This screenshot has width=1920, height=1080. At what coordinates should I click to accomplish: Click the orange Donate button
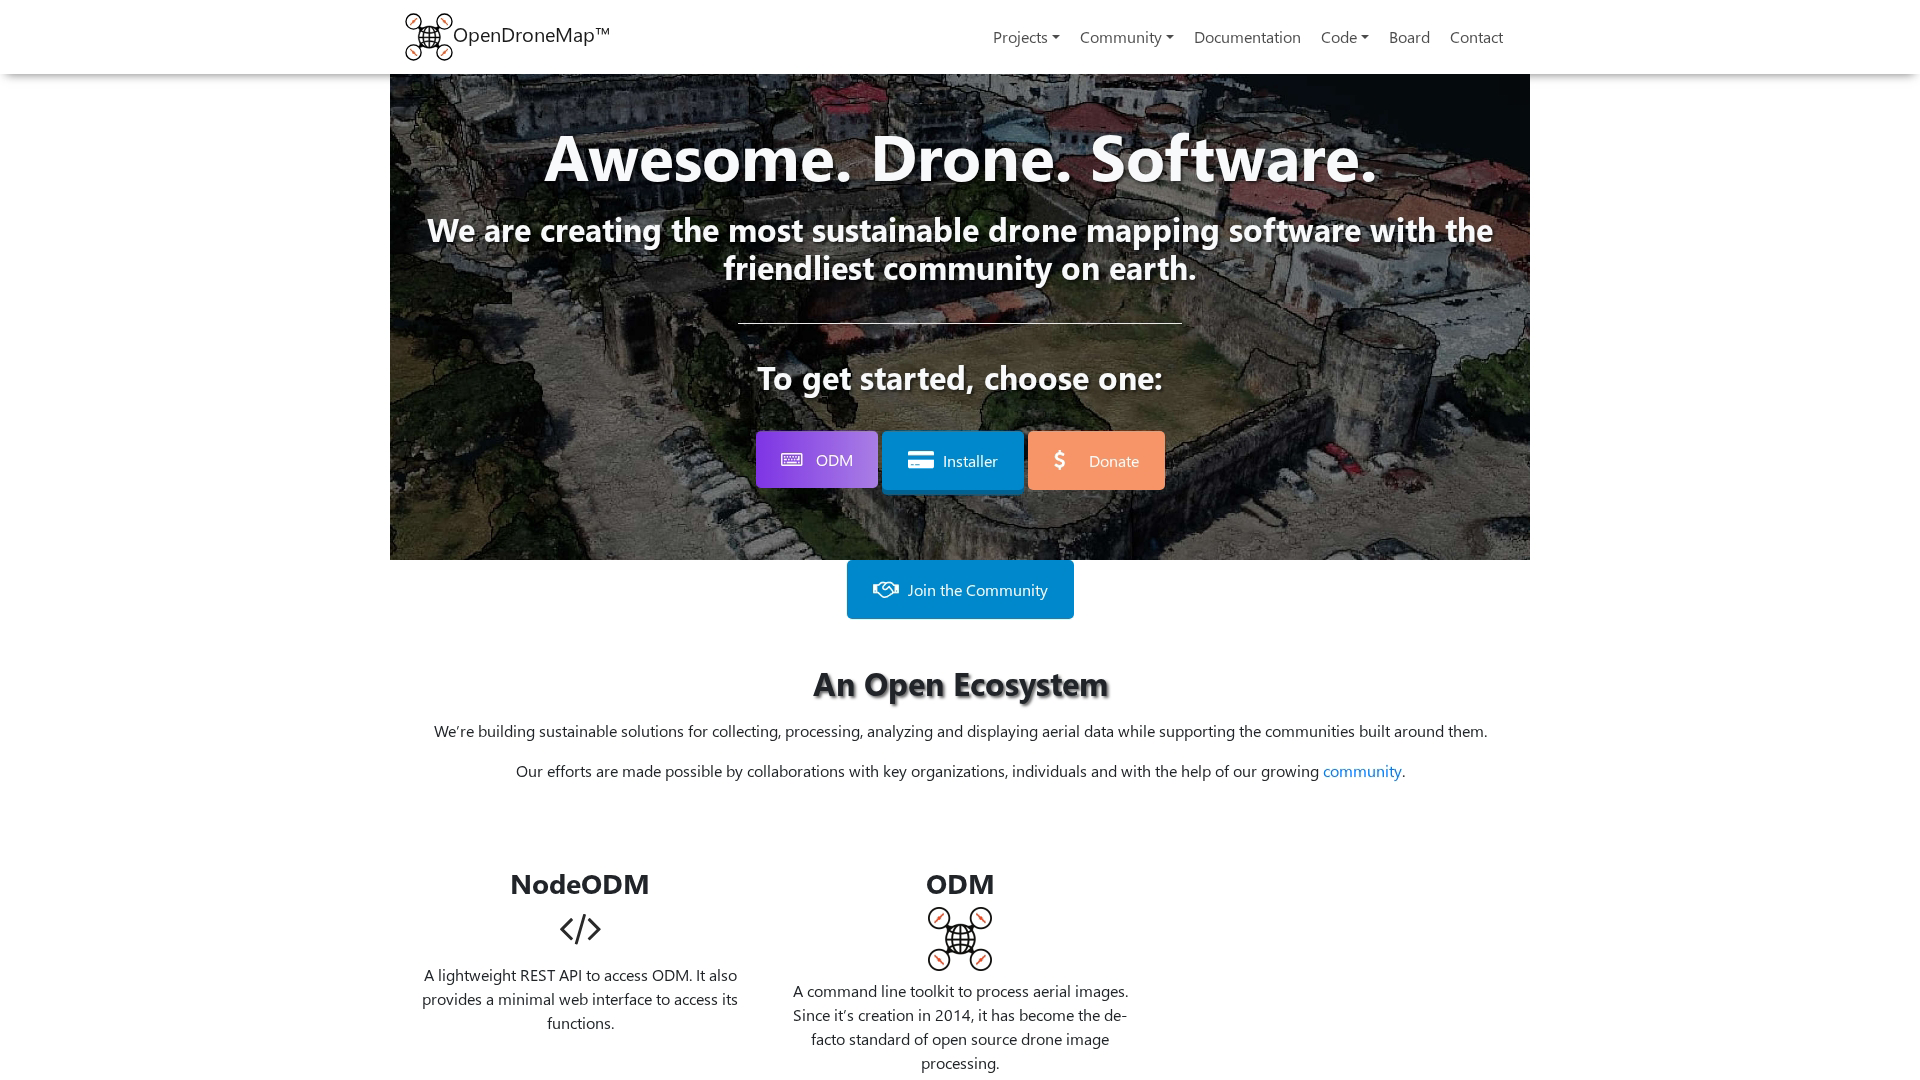[1096, 461]
